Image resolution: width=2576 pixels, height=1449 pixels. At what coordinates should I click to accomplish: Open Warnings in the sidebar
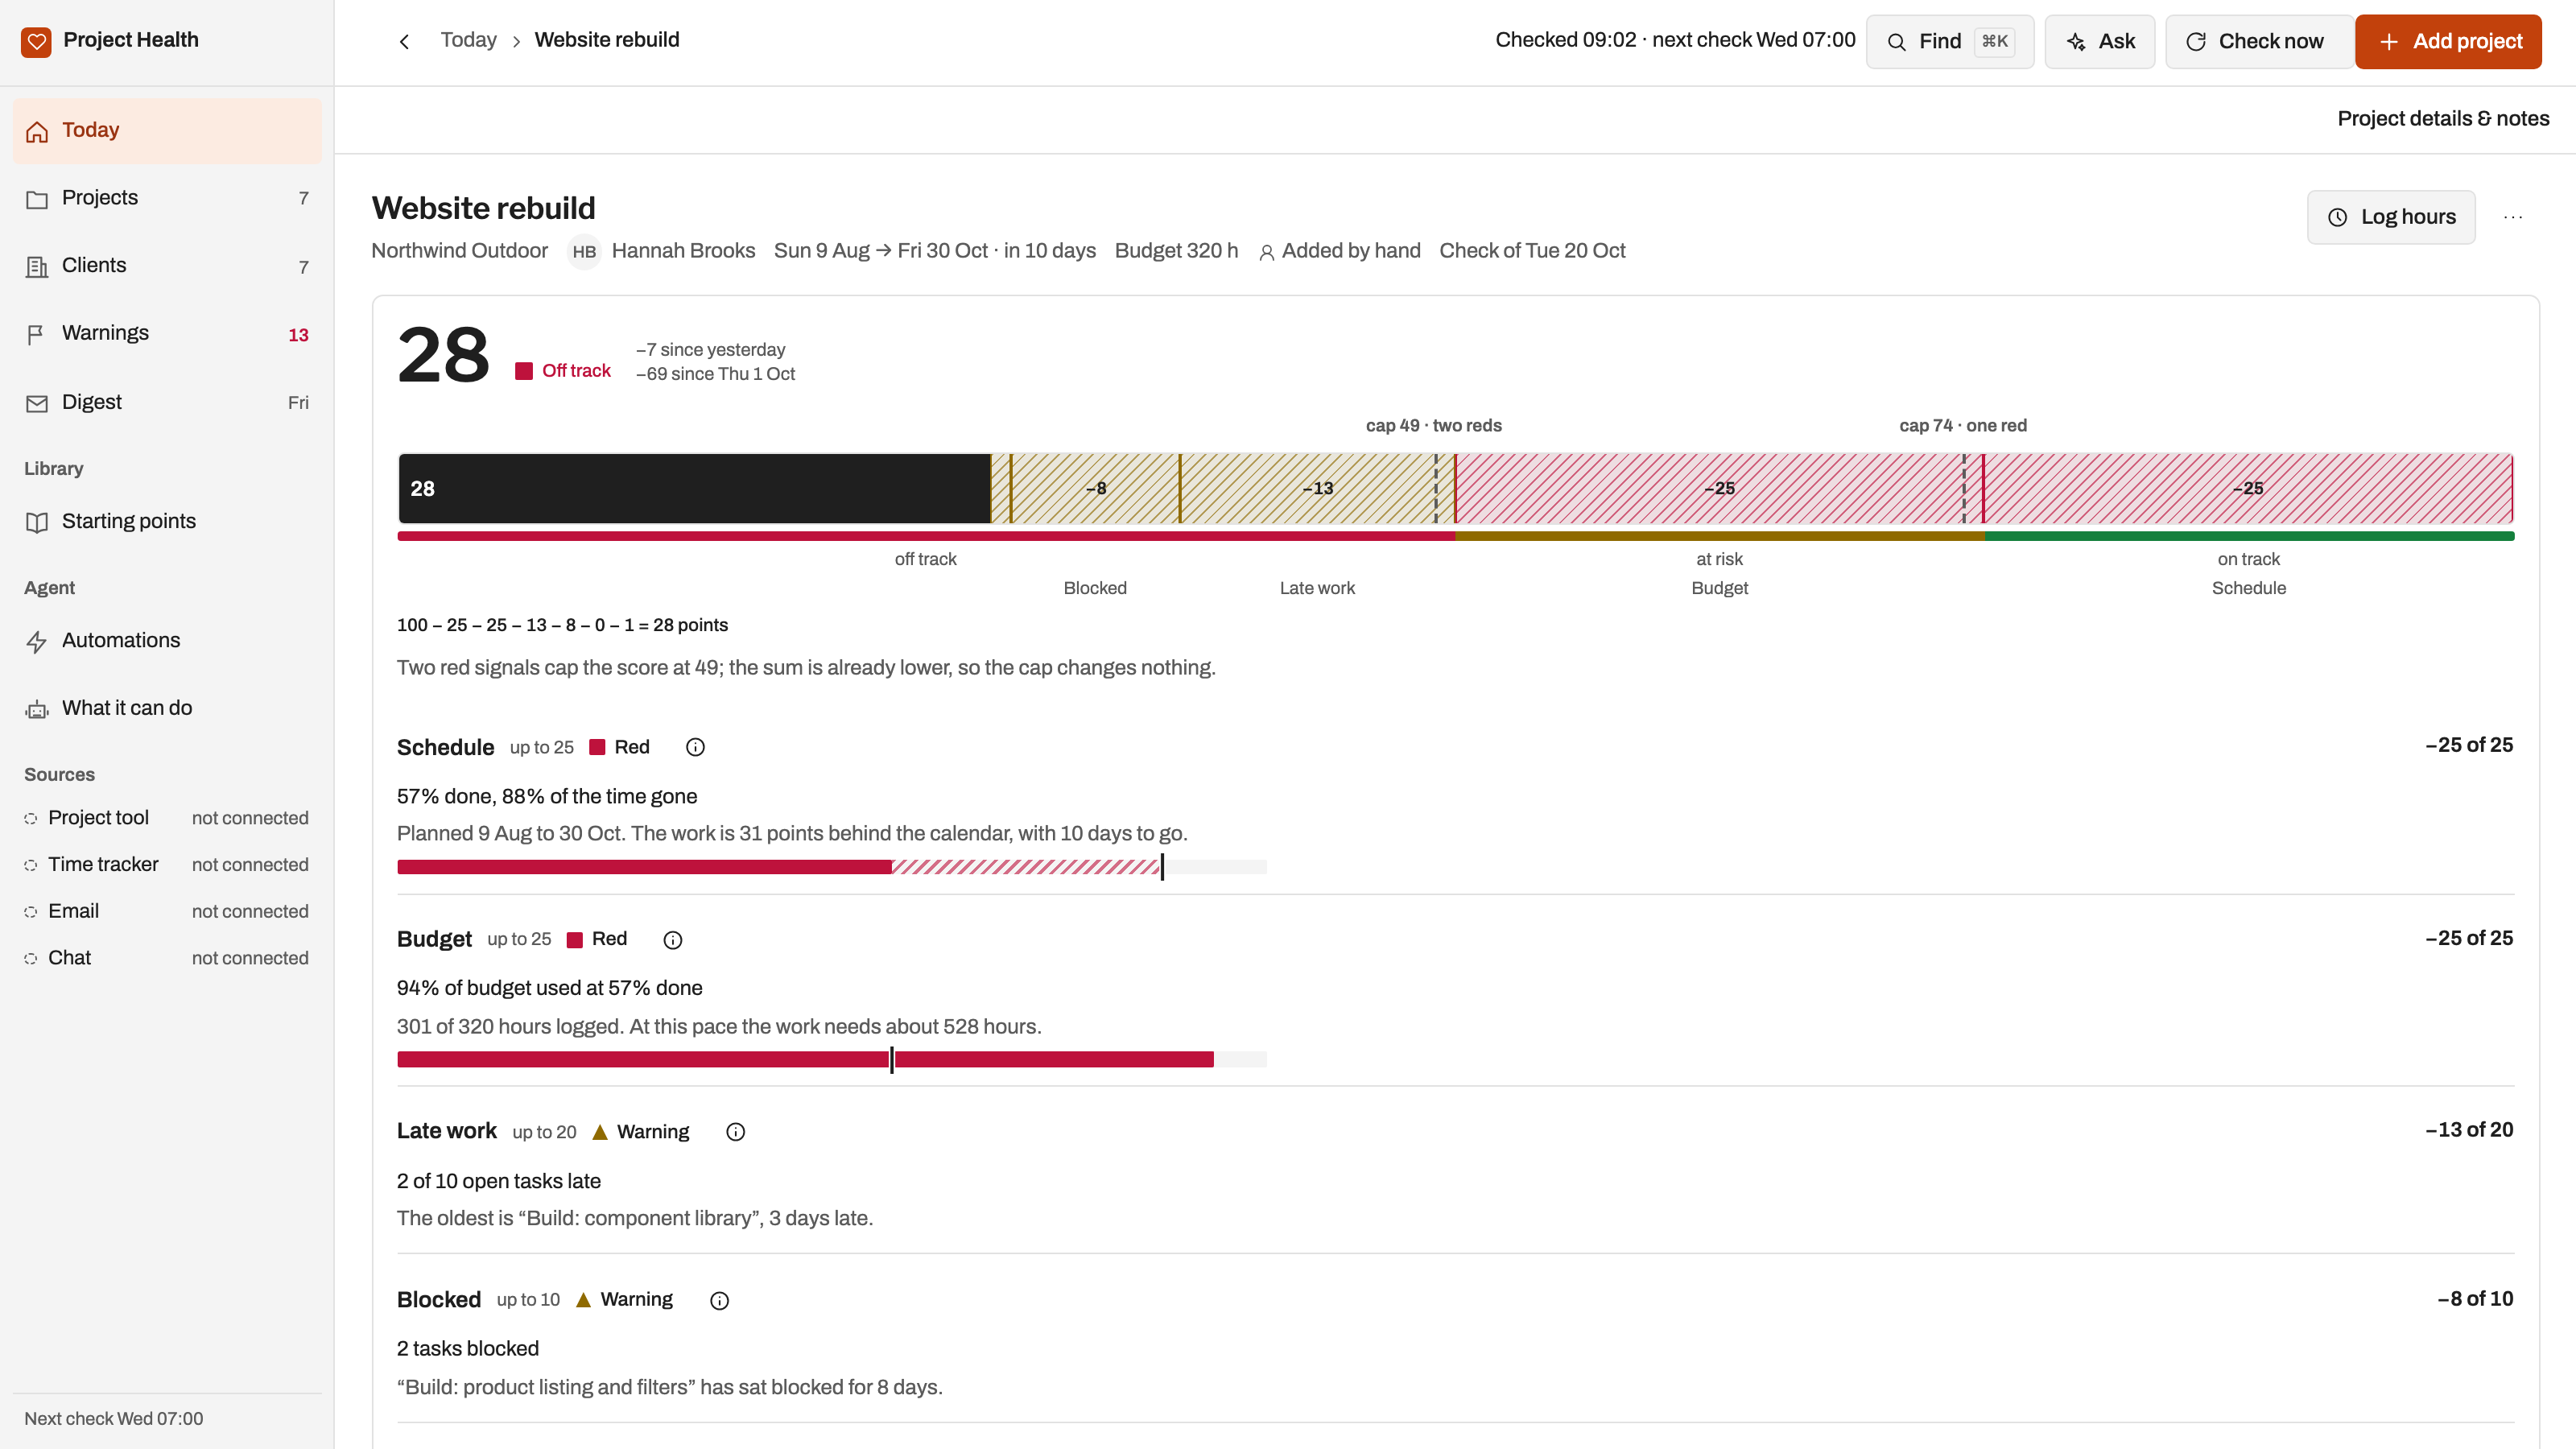pos(167,334)
